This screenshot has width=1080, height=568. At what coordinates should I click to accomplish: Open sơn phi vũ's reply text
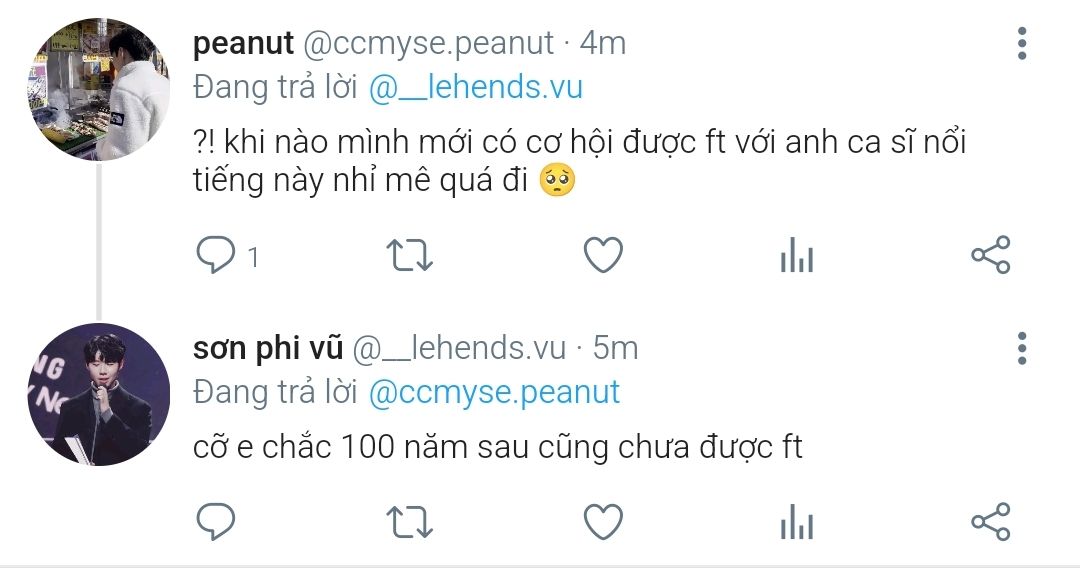498,447
